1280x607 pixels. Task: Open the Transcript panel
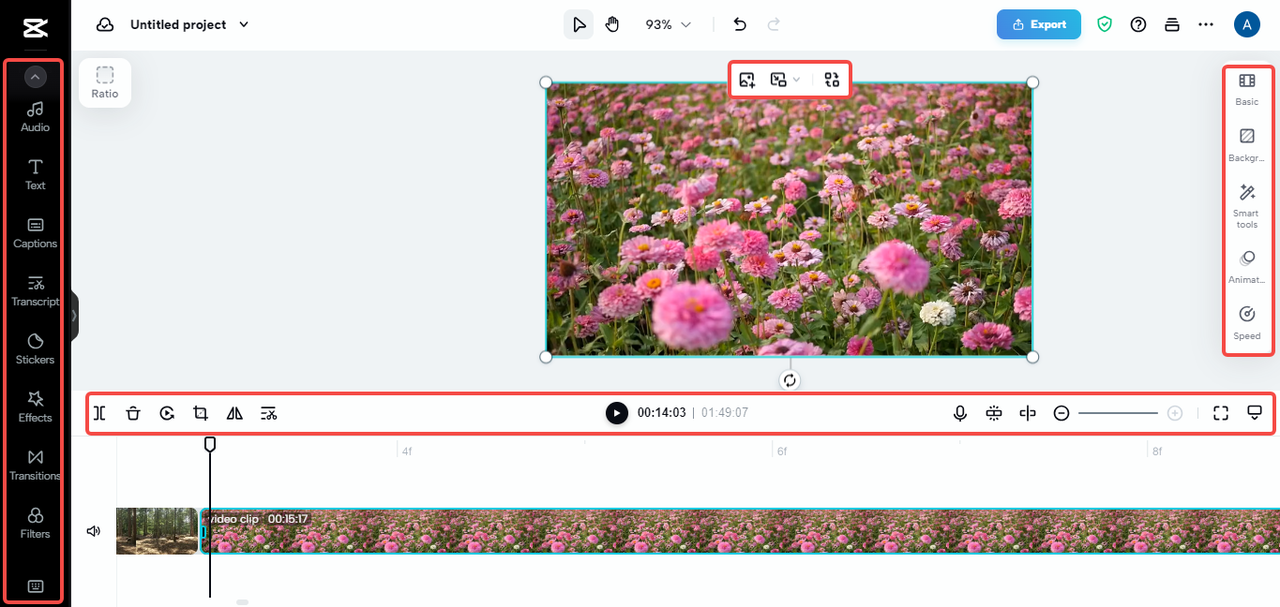35,290
